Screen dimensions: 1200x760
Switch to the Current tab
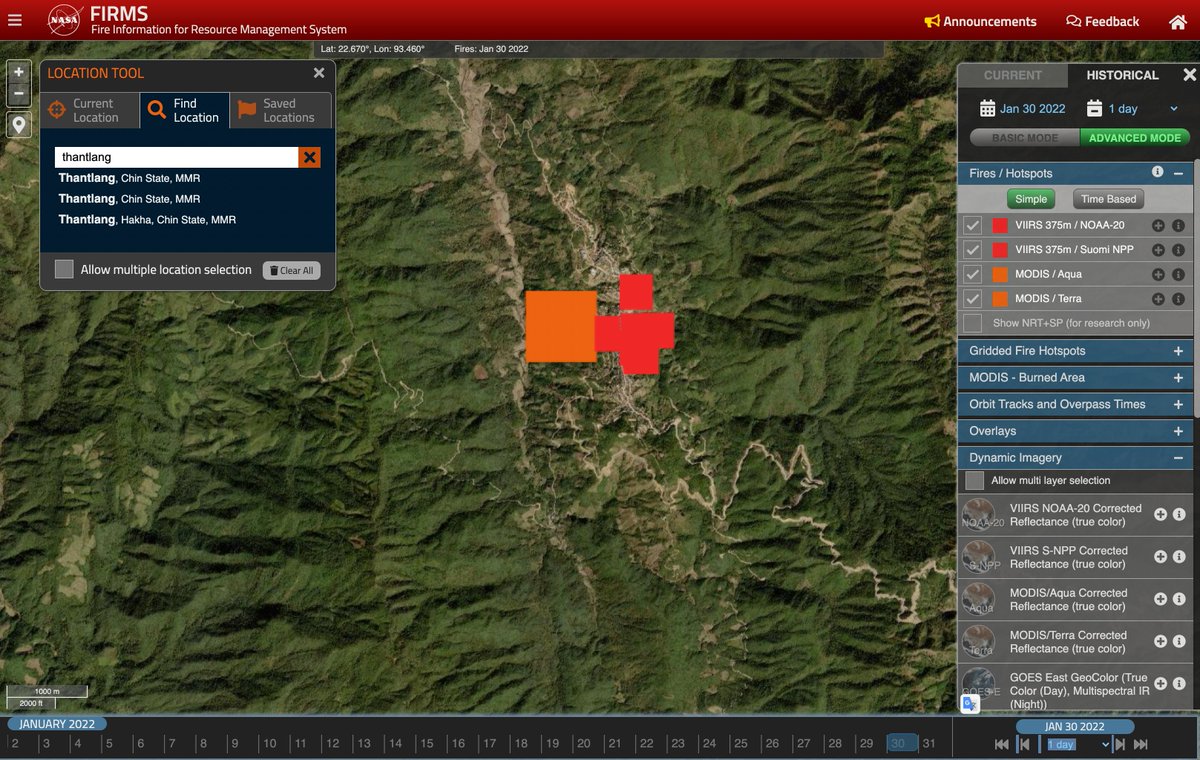point(1012,75)
